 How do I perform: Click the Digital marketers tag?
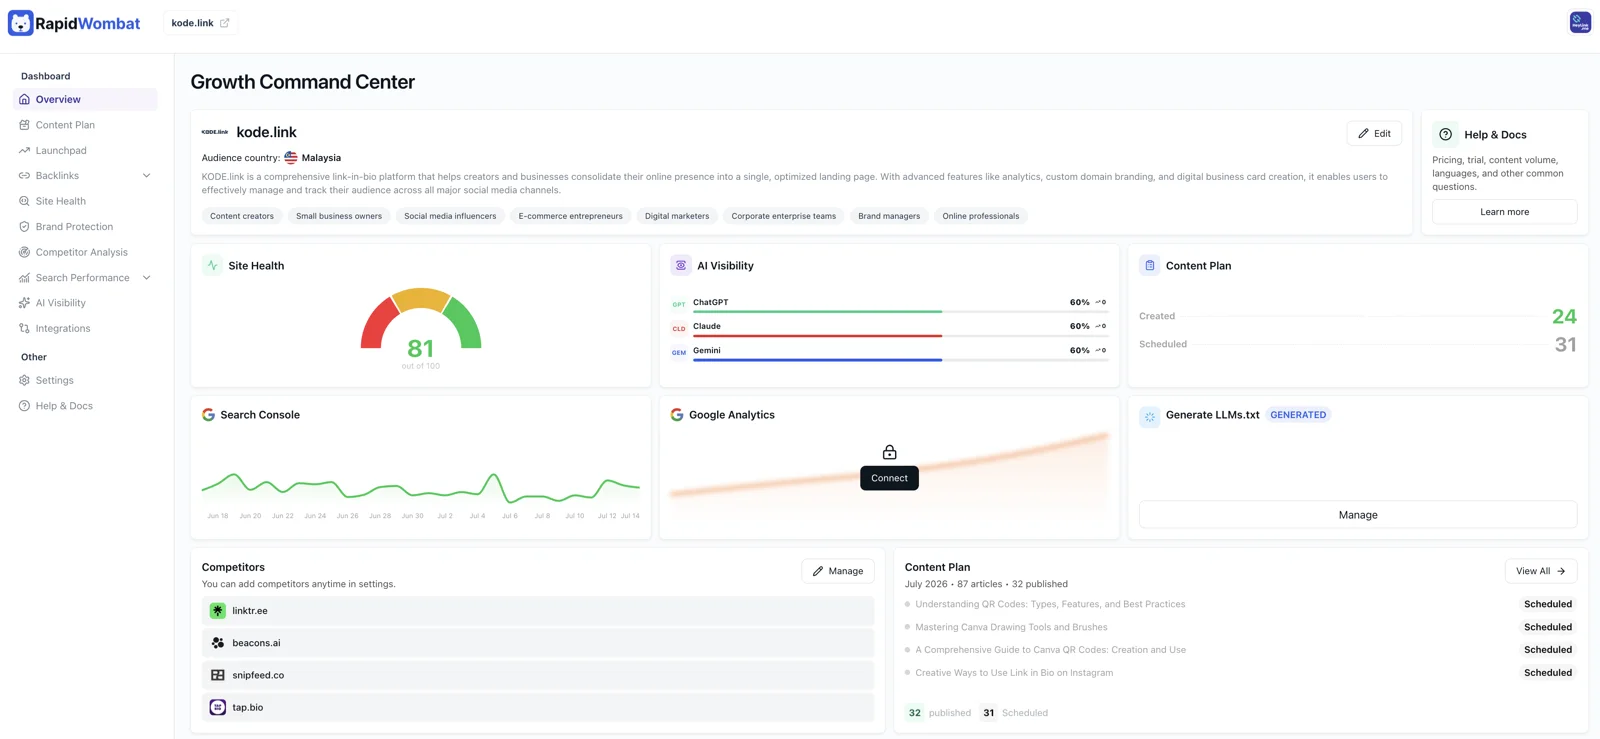677,216
